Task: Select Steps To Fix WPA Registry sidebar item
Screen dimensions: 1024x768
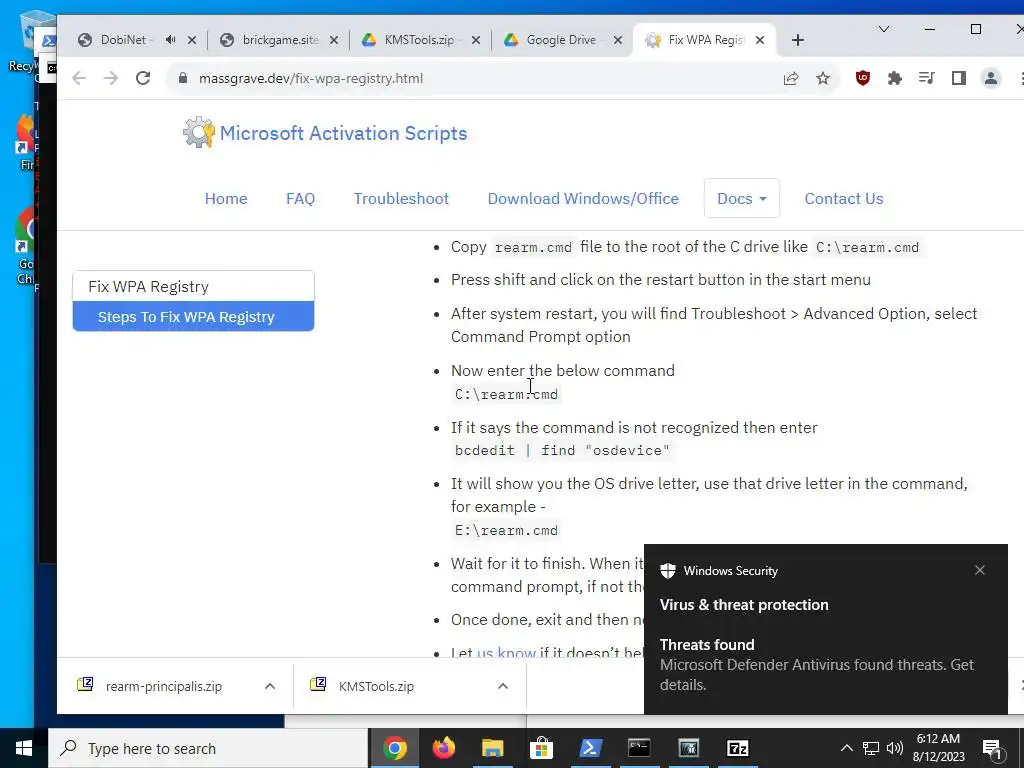Action: point(193,317)
